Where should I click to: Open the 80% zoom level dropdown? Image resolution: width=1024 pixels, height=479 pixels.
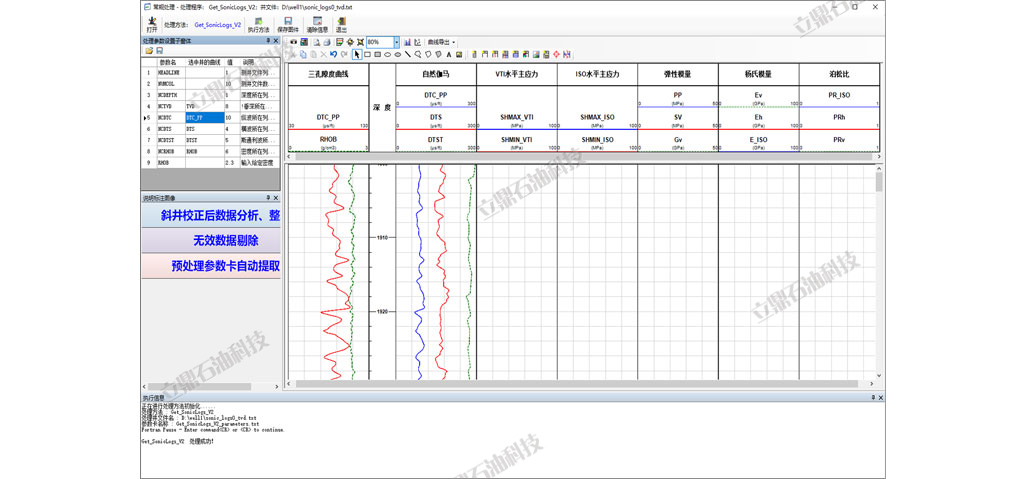[x=396, y=42]
